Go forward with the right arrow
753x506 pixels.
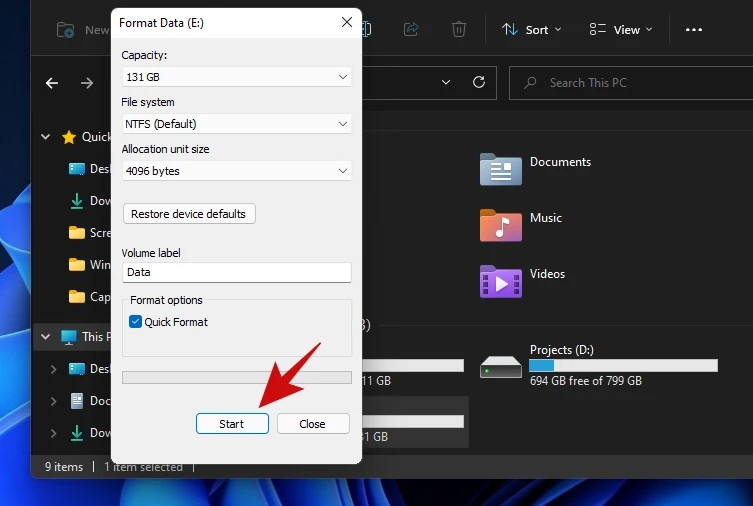pos(87,83)
